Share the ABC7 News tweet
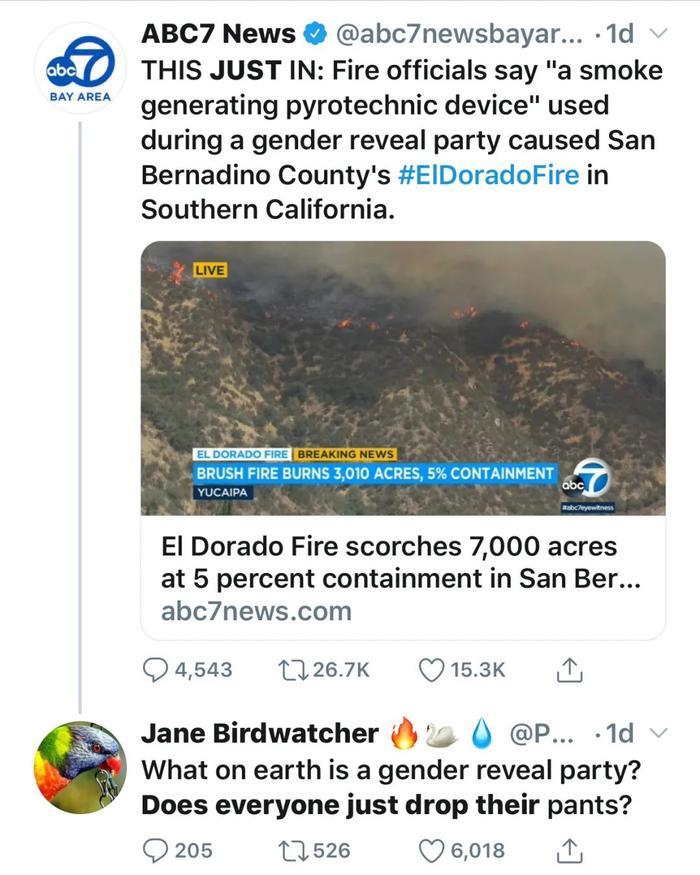This screenshot has height=875, width=700. pos(569,670)
